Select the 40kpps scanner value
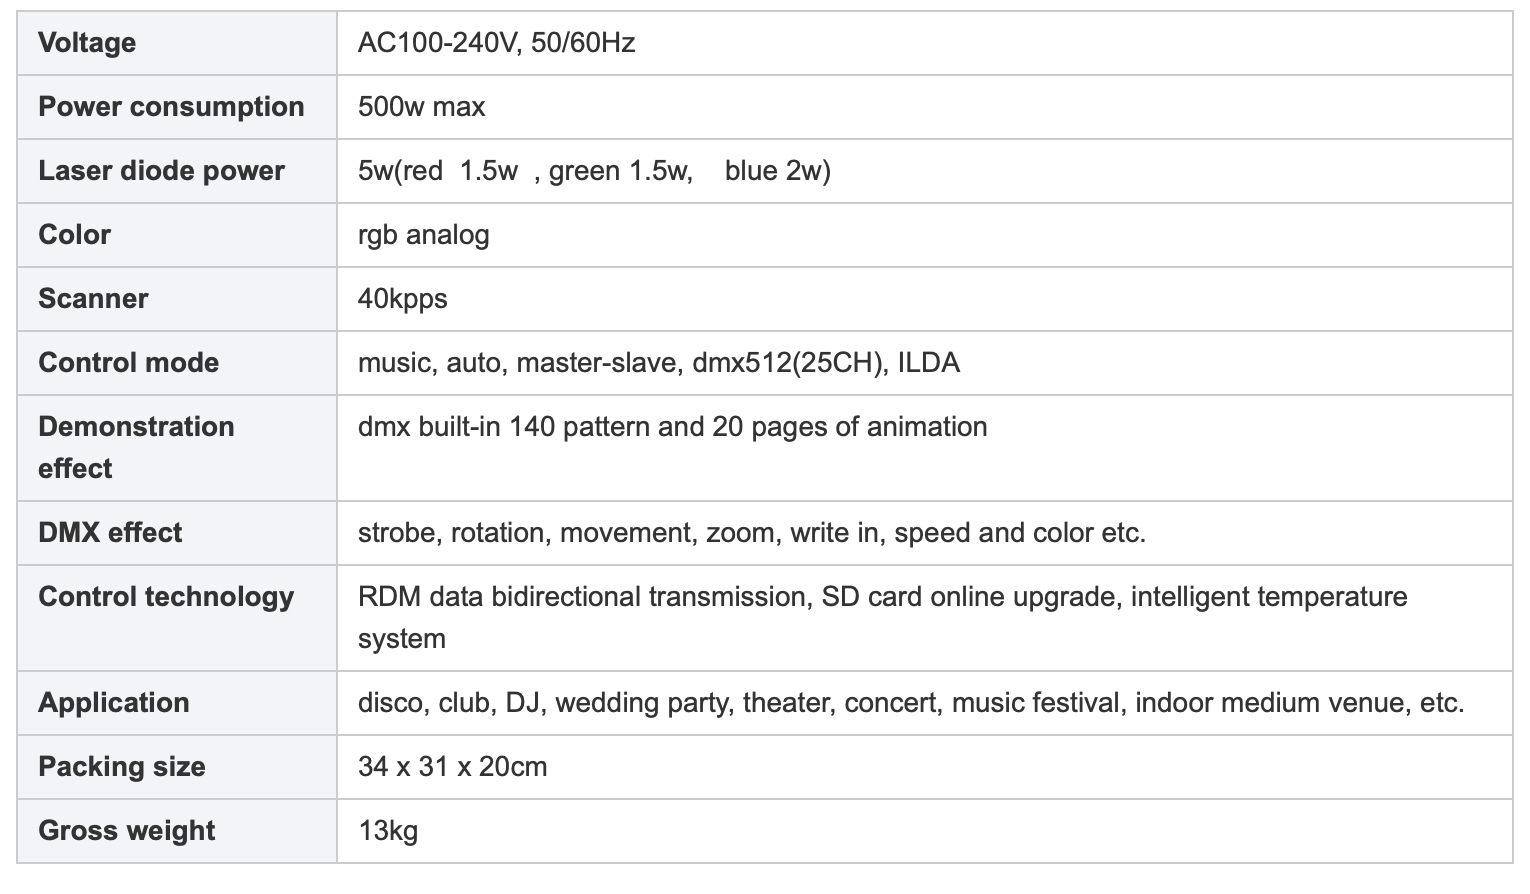1530x894 pixels. click(402, 299)
